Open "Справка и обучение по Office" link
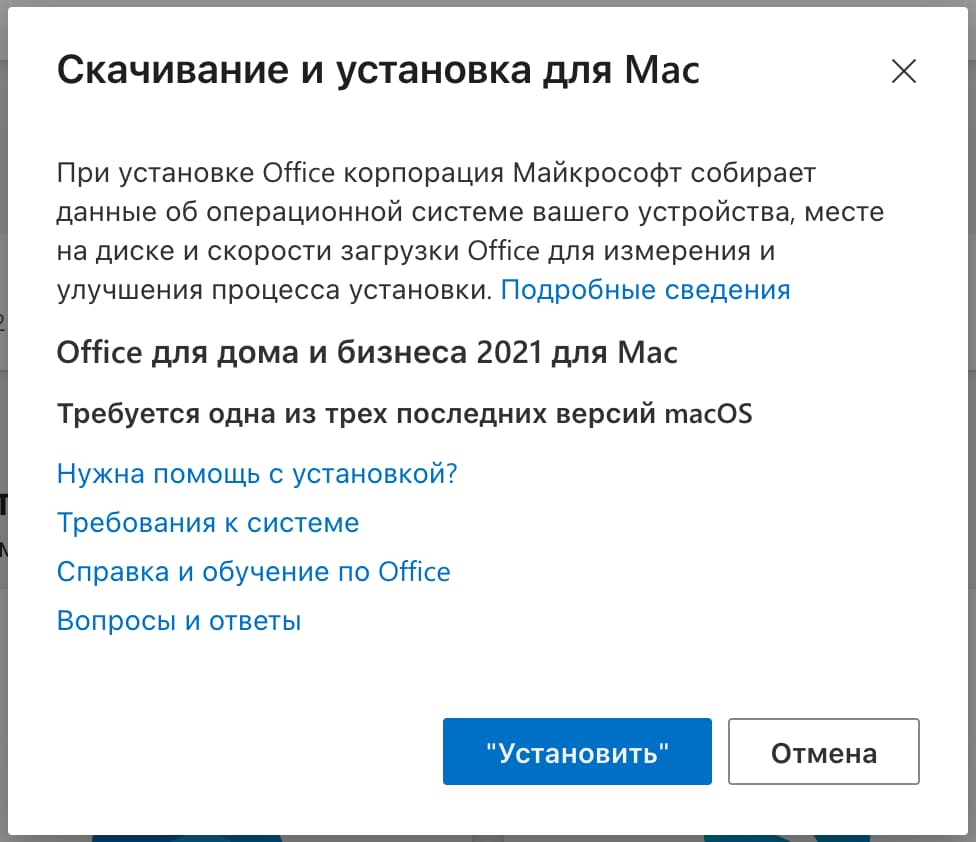 (x=253, y=572)
